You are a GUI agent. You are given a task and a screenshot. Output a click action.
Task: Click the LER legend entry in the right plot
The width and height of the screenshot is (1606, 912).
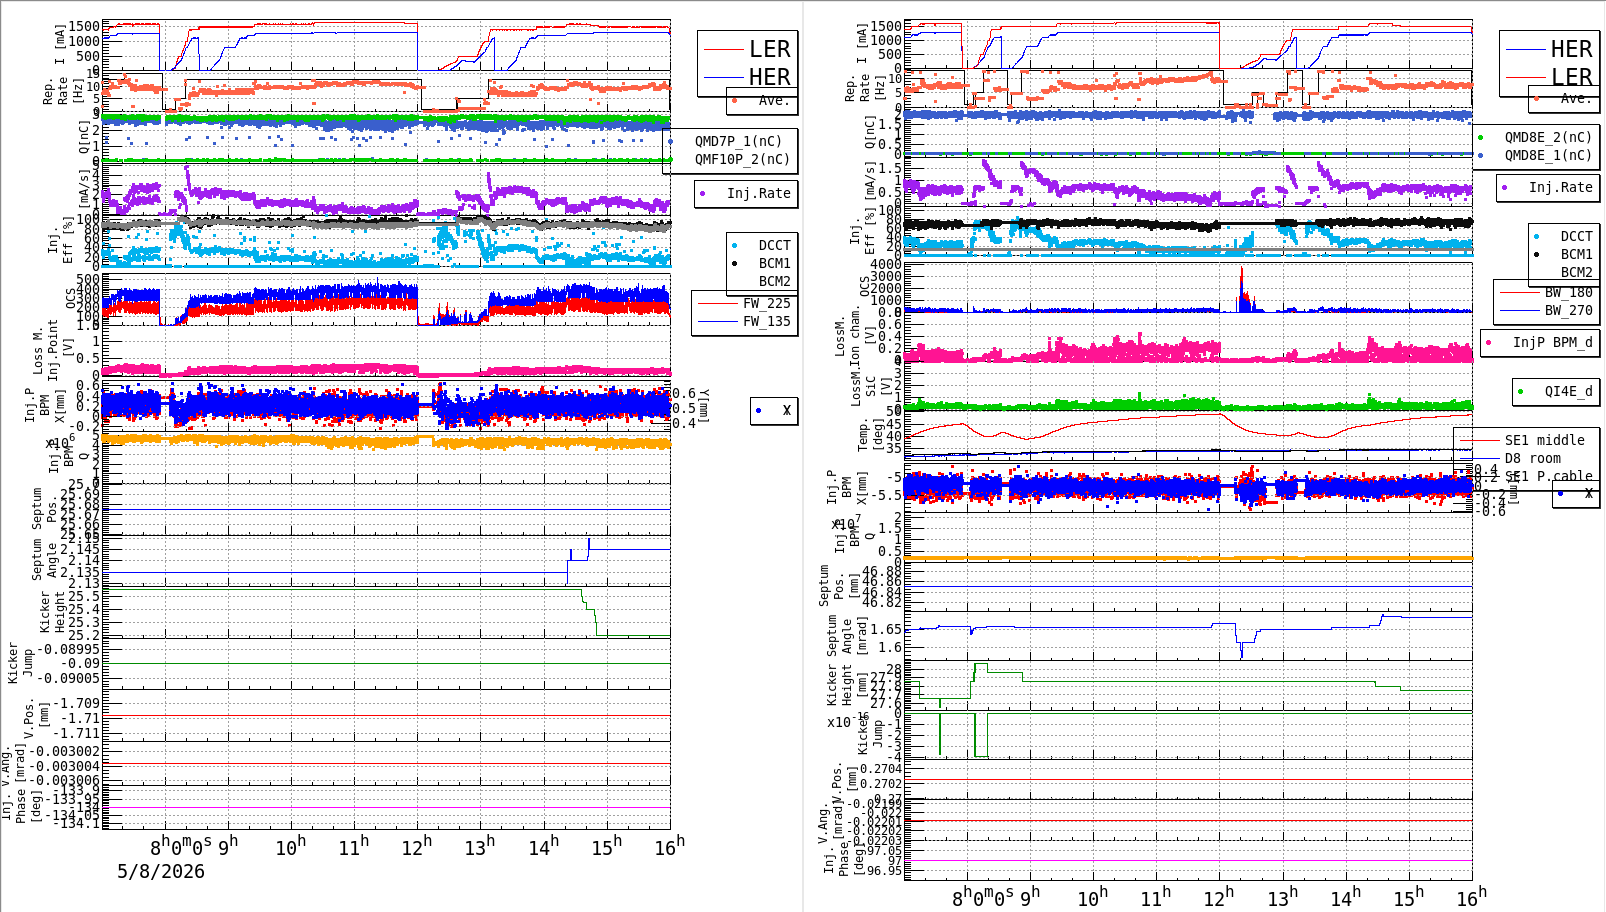[1571, 77]
